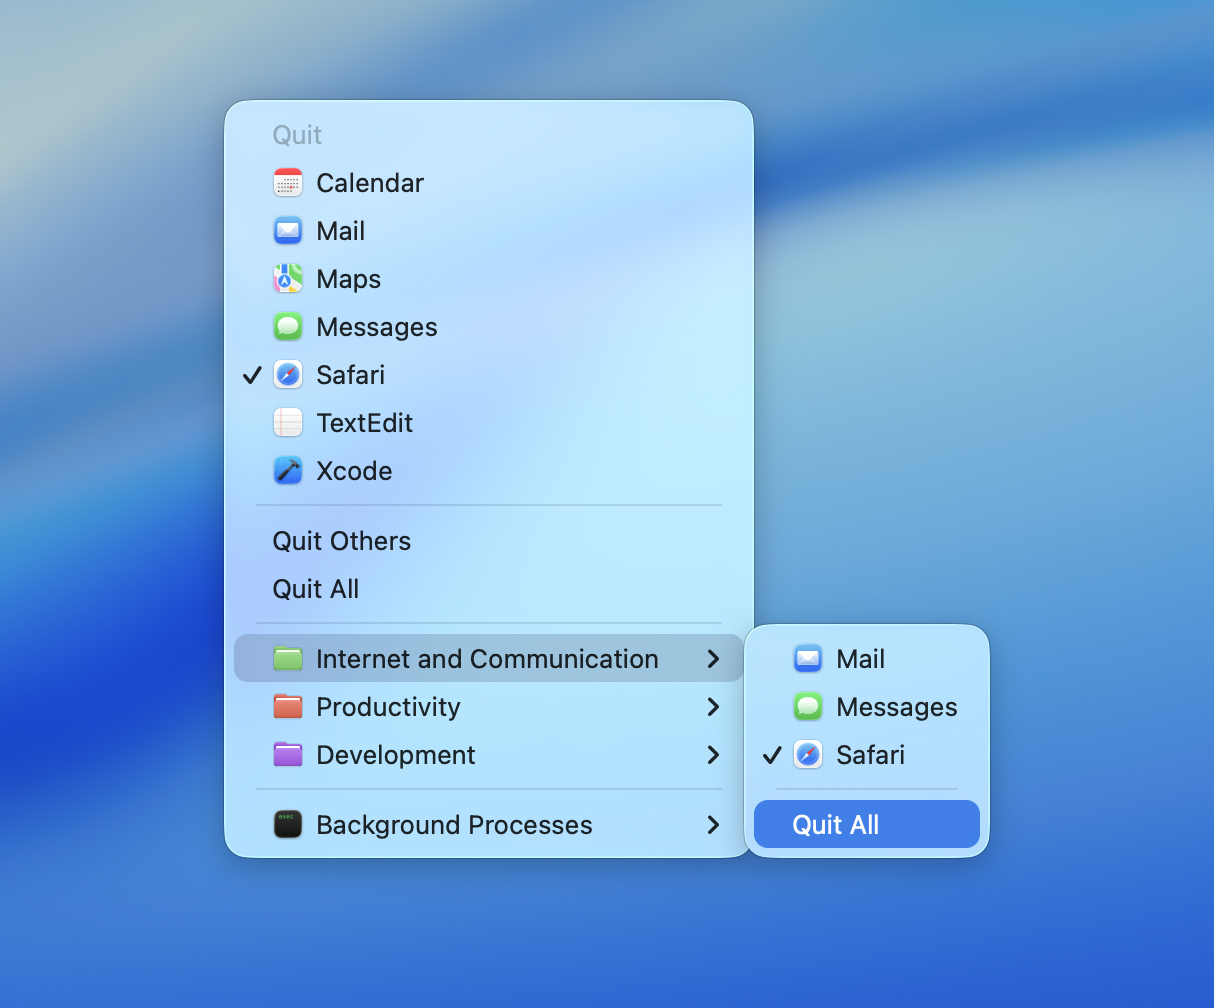Choose Mail in the main Quit list
This screenshot has height=1008, width=1214.
340,231
